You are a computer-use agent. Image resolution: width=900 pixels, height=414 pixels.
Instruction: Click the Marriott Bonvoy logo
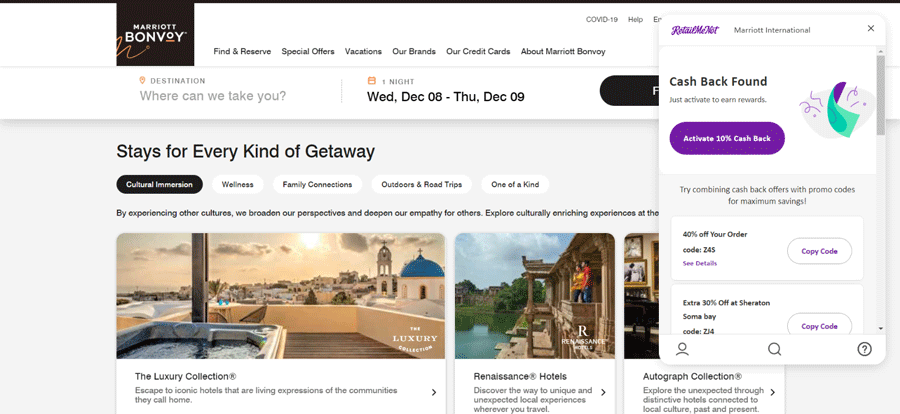[155, 35]
